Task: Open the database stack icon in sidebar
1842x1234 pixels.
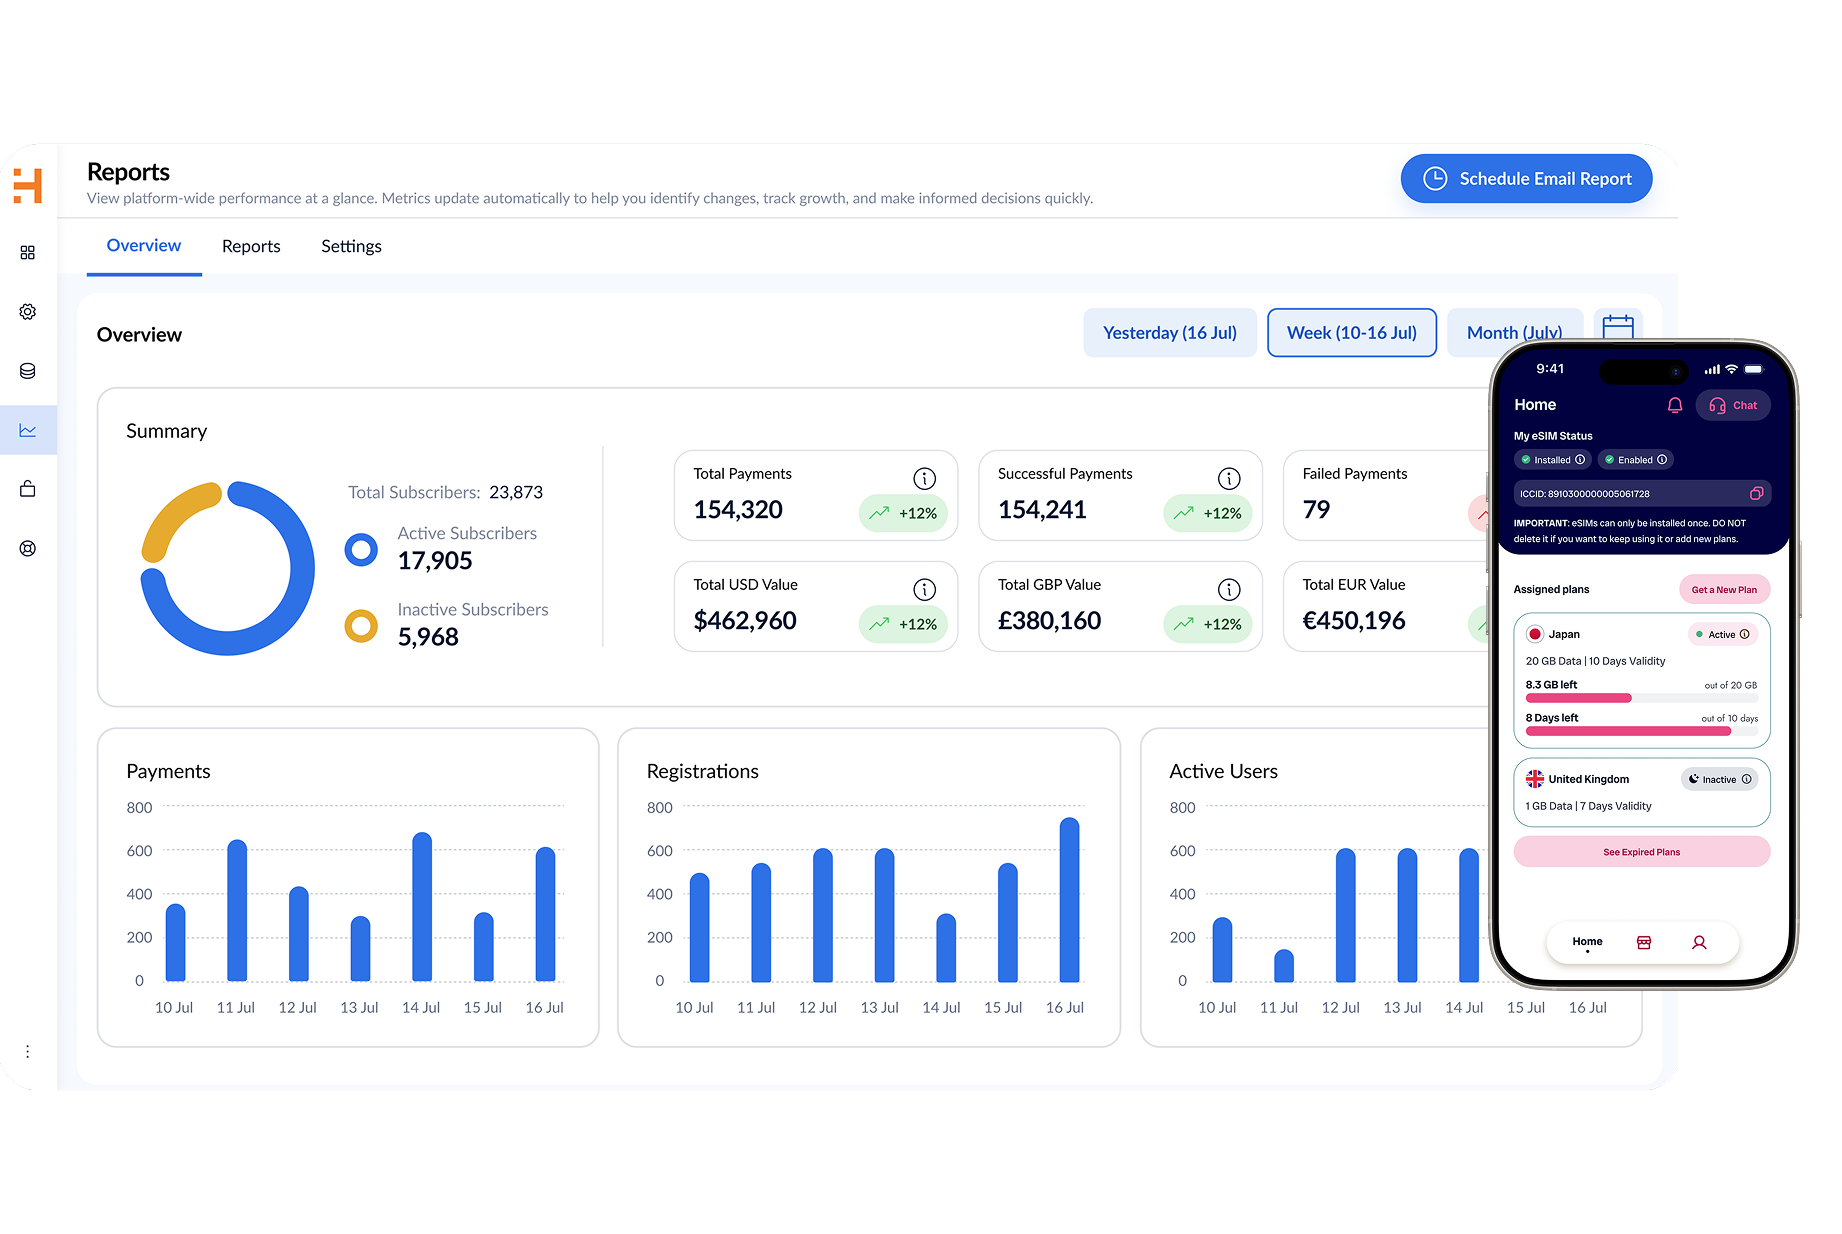Action: (x=28, y=371)
